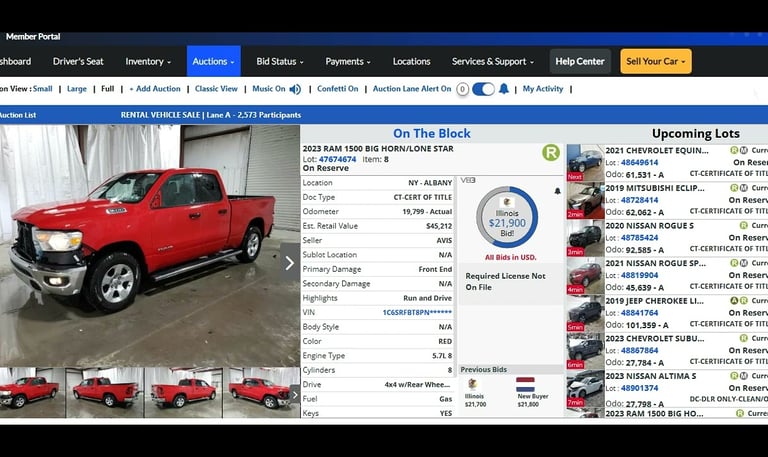This screenshot has width=768, height=457.
Task: Open Services & Support dropdown
Action: coord(492,61)
